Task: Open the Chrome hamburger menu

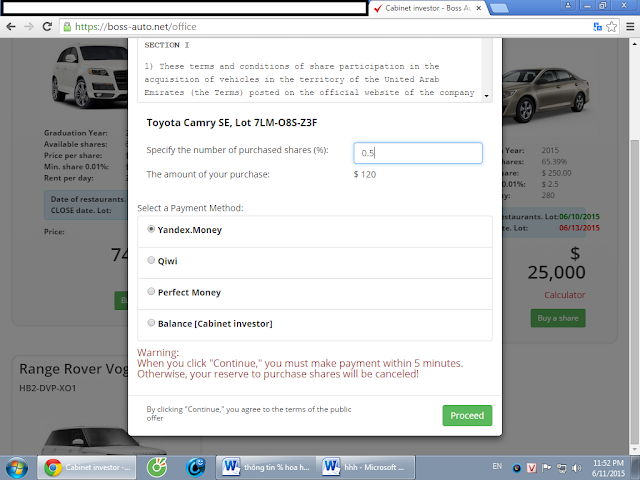Action: point(630,27)
